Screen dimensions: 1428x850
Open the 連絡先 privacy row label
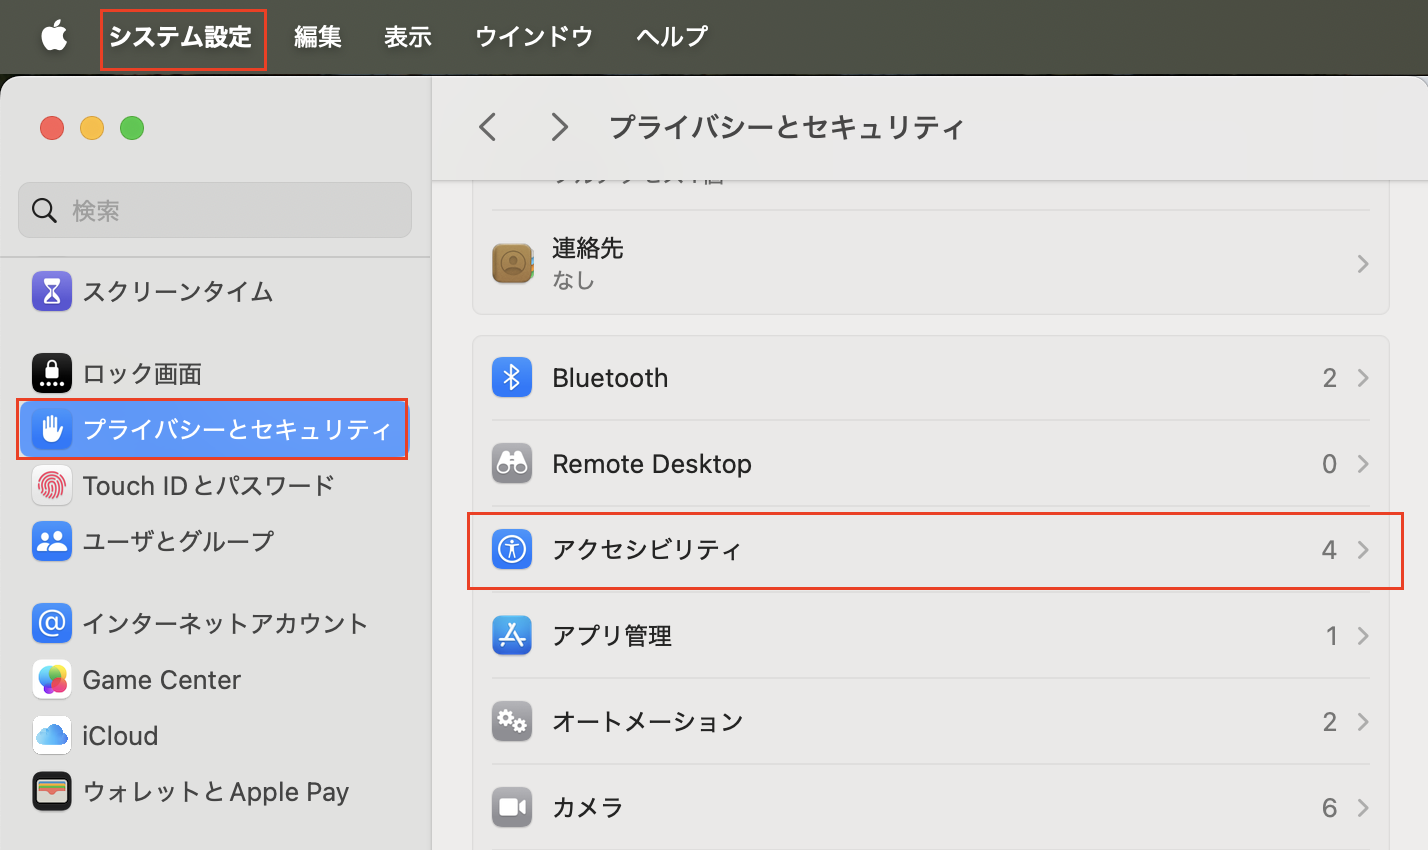588,248
